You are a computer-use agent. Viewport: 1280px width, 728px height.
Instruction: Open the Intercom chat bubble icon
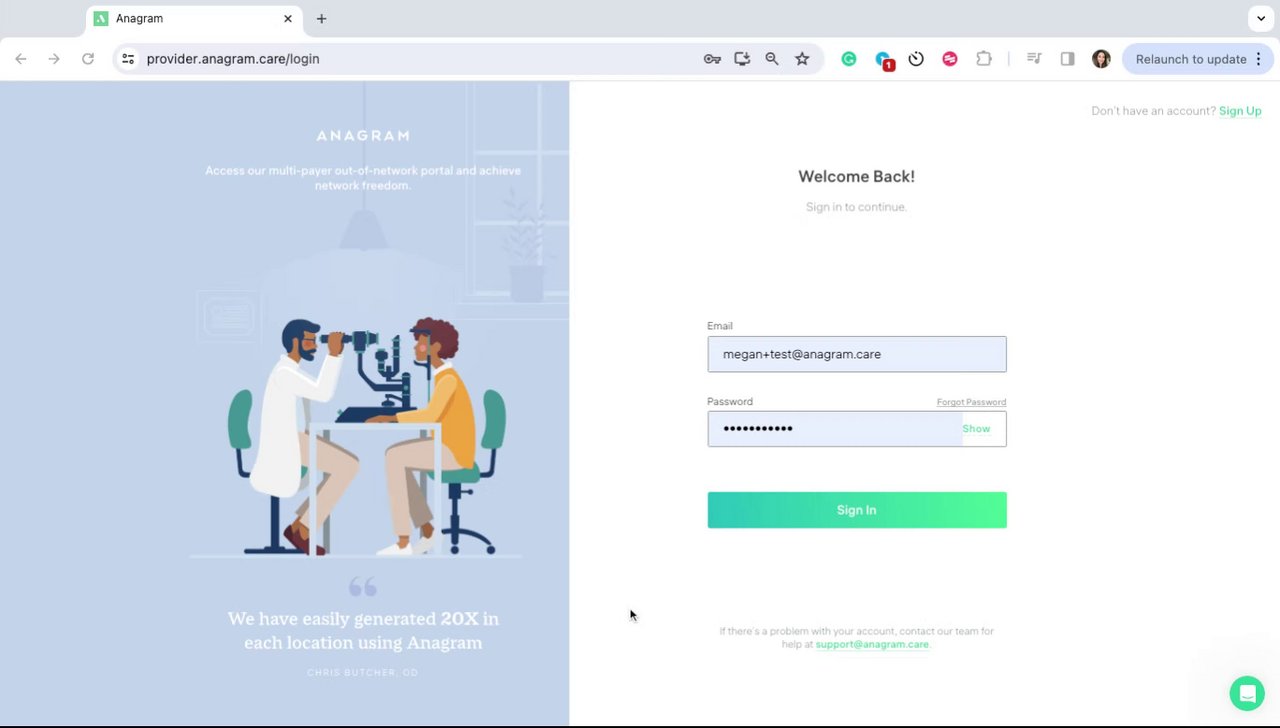[x=1247, y=693]
